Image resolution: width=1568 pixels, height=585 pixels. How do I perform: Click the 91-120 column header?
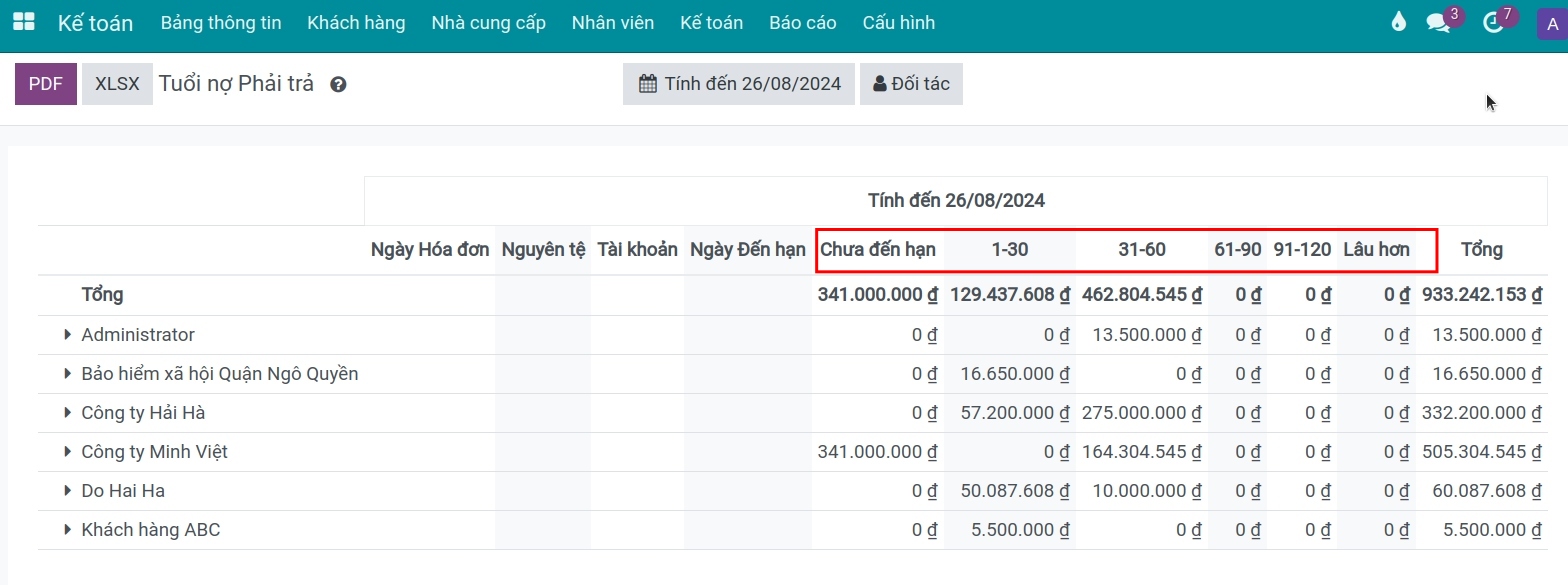[x=1302, y=249]
